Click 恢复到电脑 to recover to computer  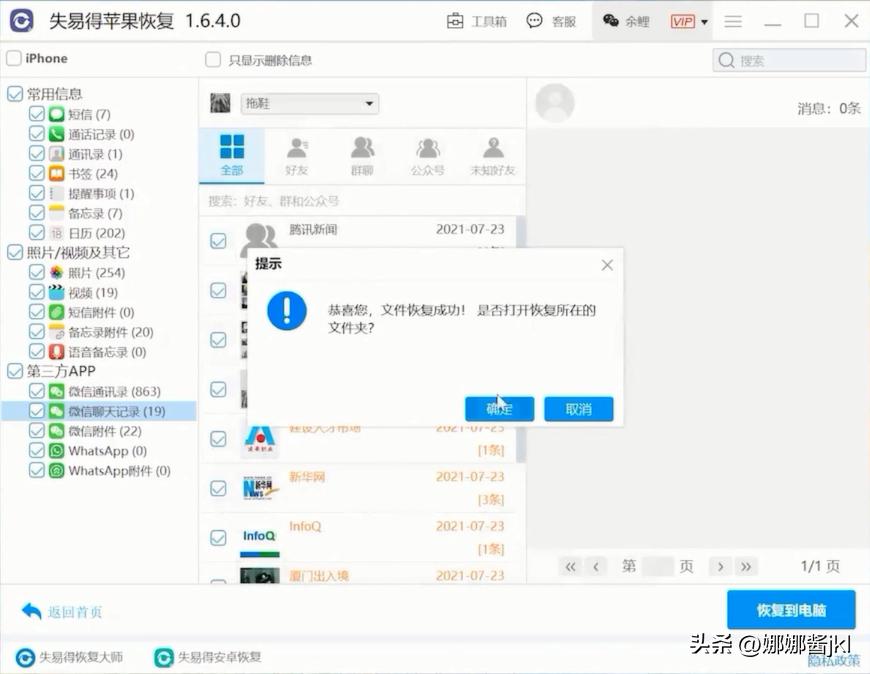click(x=791, y=609)
